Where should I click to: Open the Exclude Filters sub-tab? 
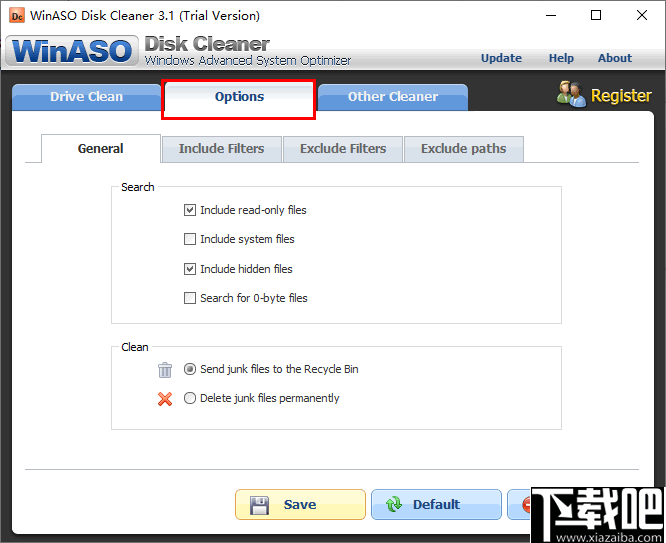coord(343,149)
